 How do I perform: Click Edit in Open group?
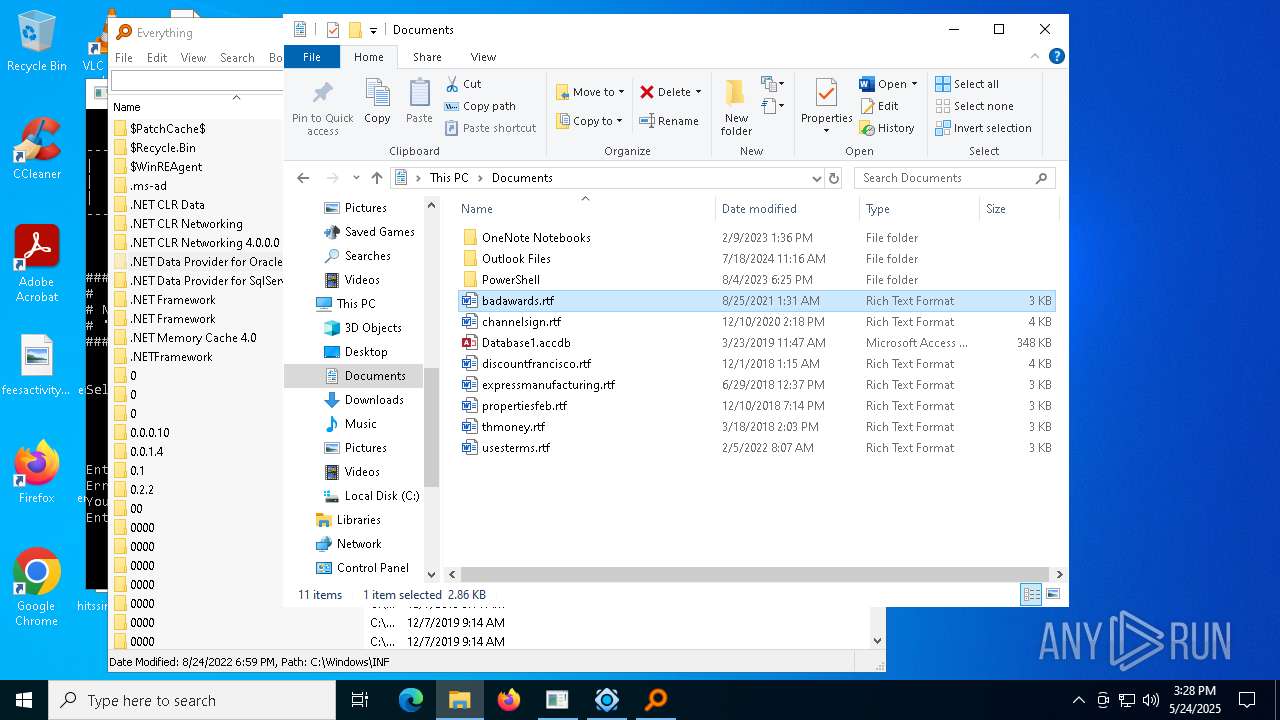(878, 106)
